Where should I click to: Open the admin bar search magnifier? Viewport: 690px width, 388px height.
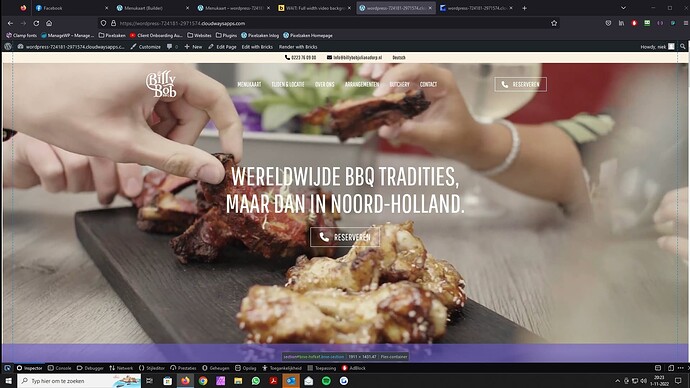pyautogui.click(x=683, y=46)
